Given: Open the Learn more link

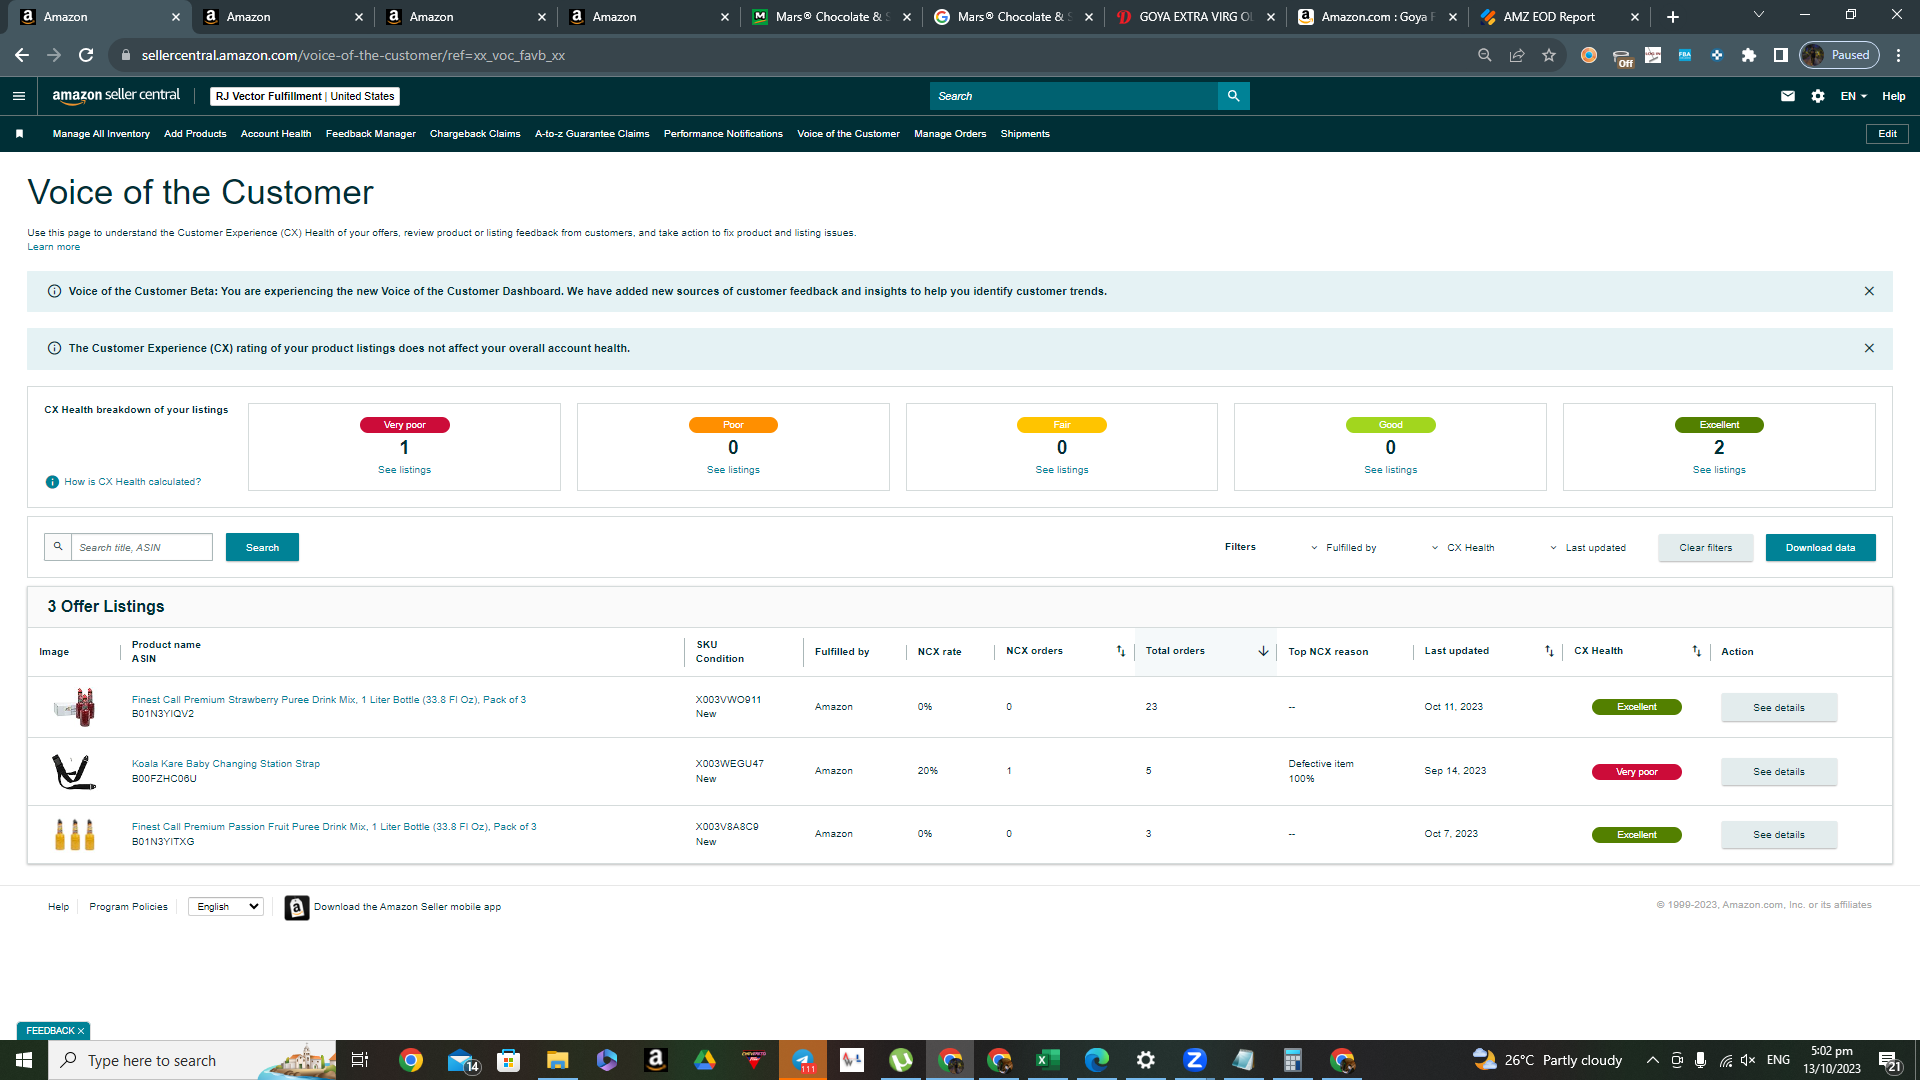Looking at the screenshot, I should click(x=53, y=247).
